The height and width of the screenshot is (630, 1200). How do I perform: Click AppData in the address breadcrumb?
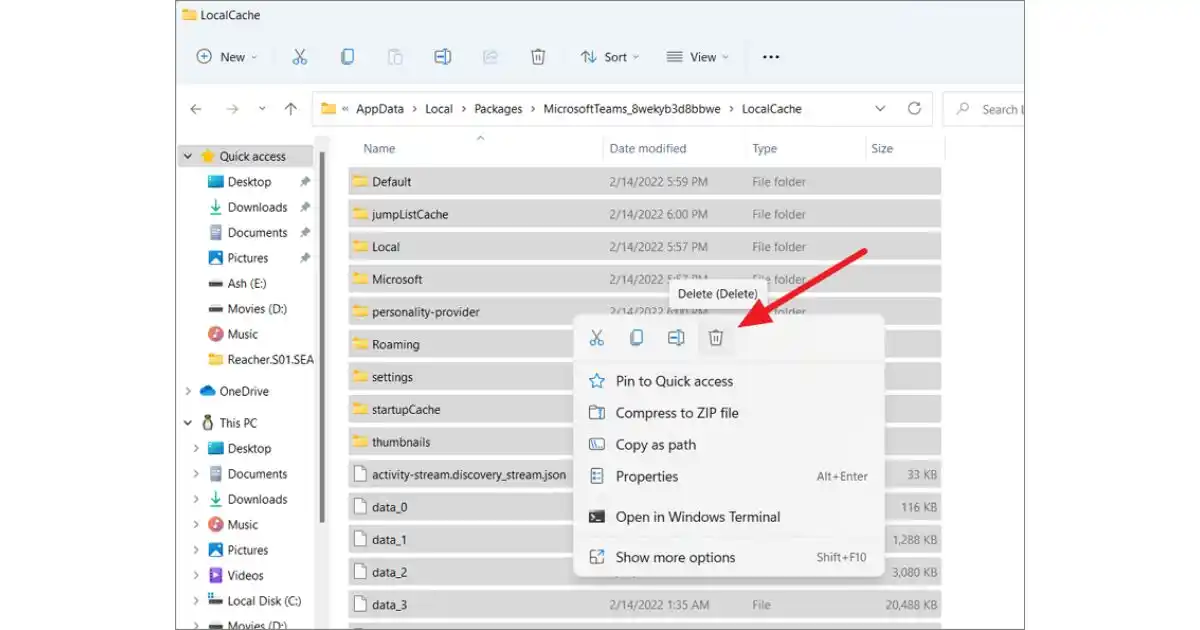[x=379, y=109]
